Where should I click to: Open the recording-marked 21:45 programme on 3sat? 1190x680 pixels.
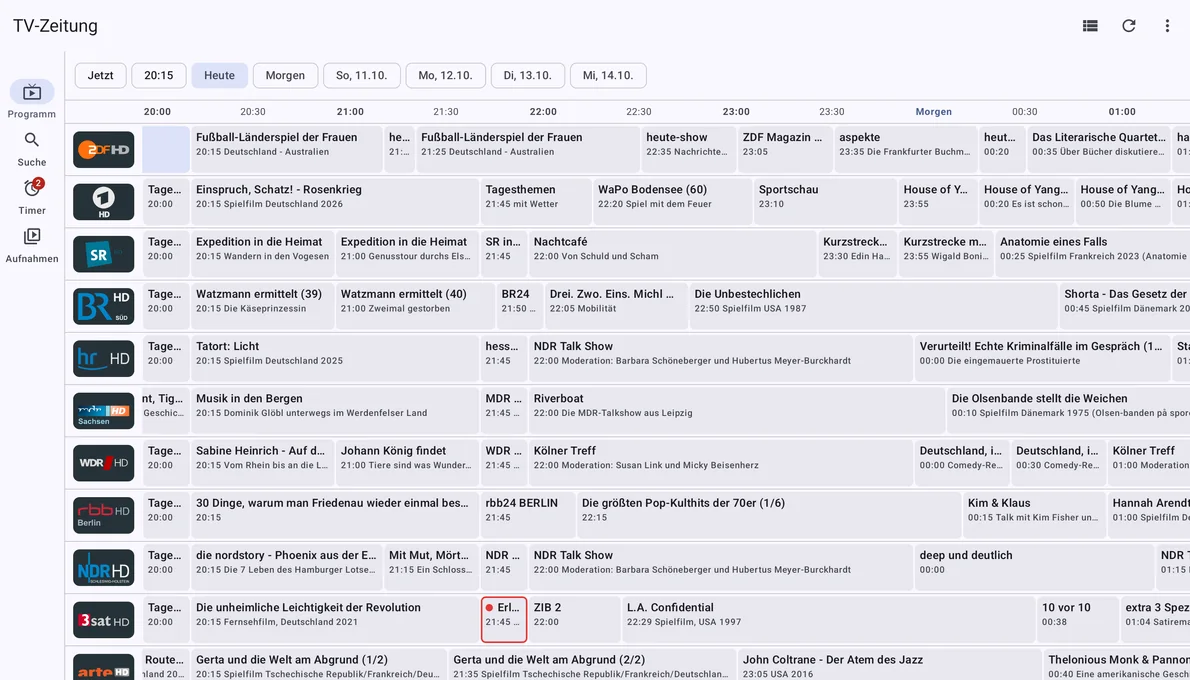[504, 621]
